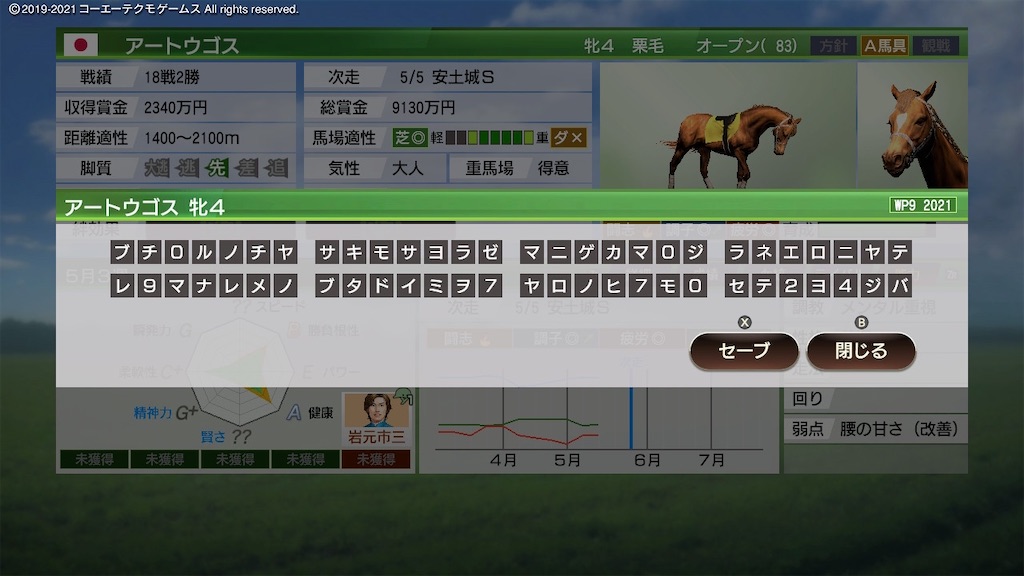Select password block ヤロノヒ7モ0
Viewport: 1024px width, 576px height.
[x=614, y=285]
